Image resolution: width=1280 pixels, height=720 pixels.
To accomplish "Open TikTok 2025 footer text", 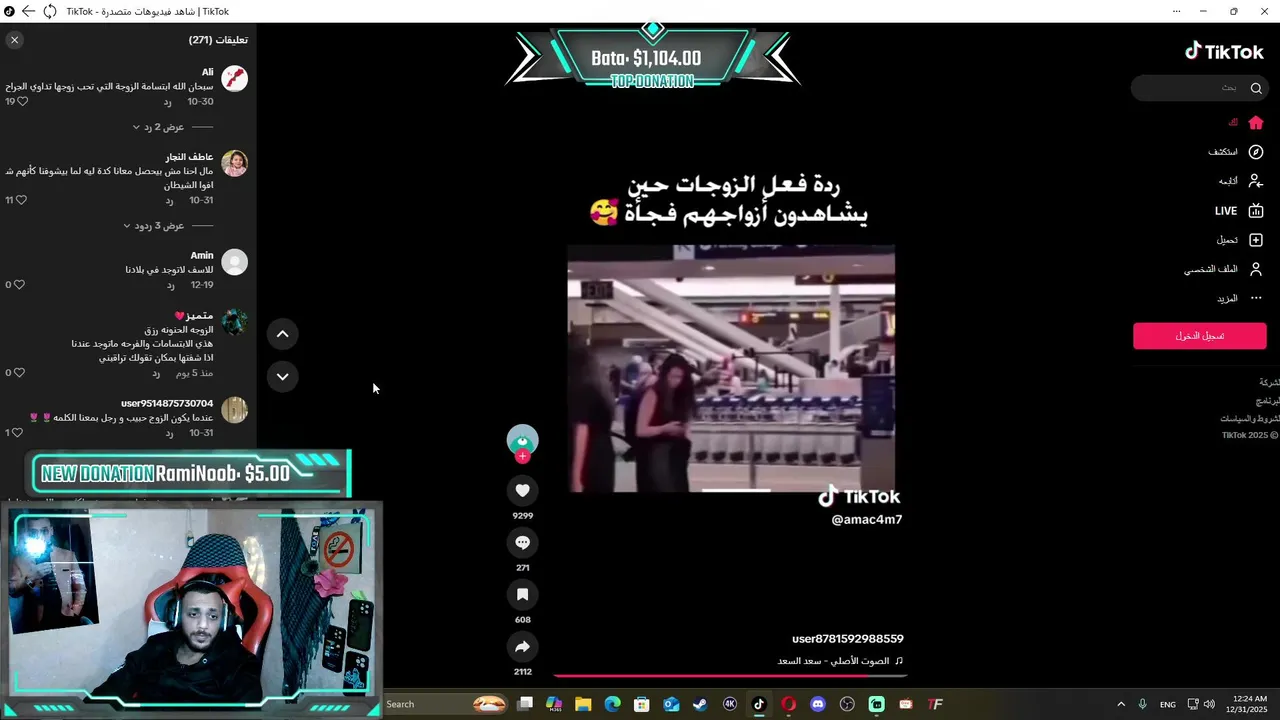I will click(x=1250, y=435).
